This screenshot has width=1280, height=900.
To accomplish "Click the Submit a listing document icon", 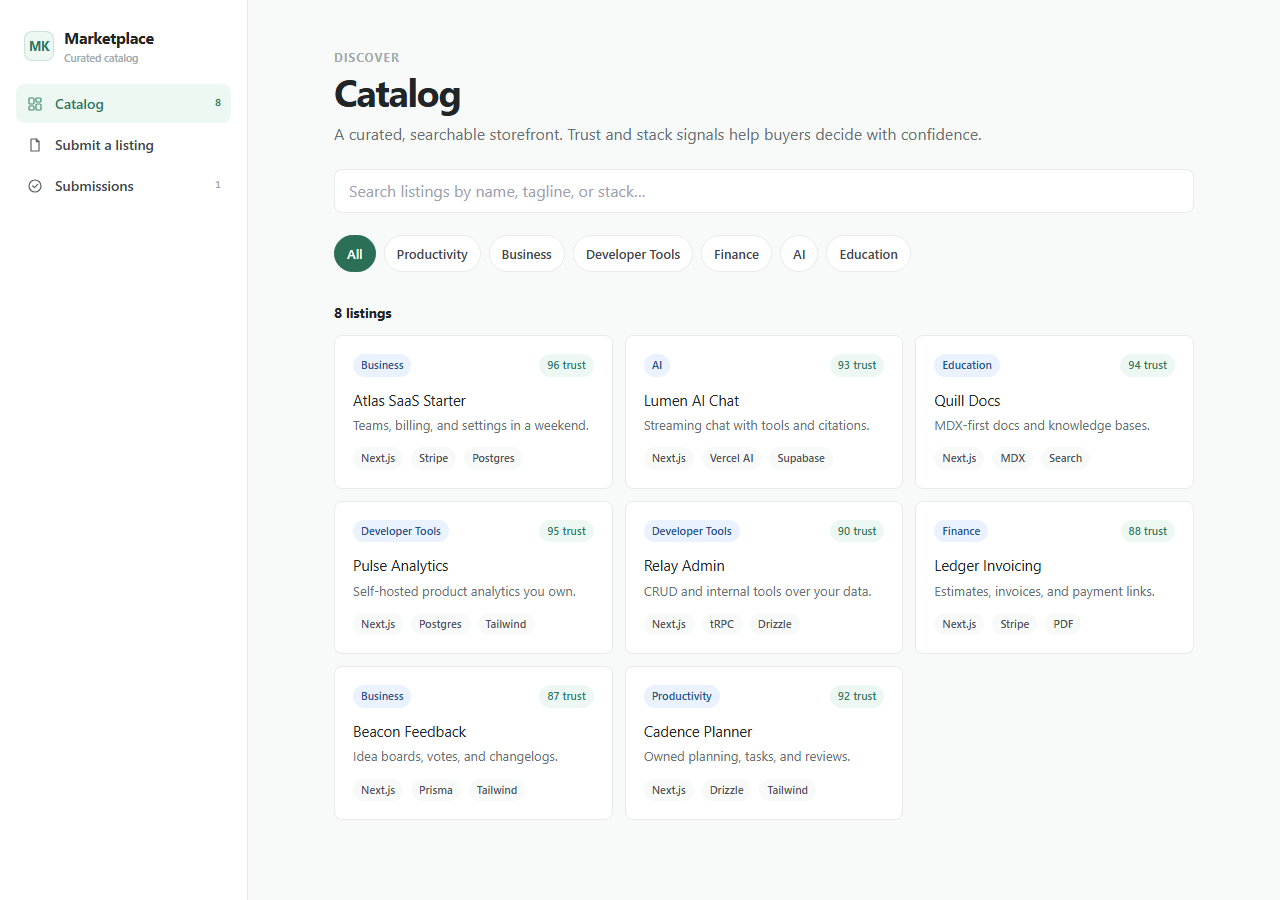I will tap(35, 145).
